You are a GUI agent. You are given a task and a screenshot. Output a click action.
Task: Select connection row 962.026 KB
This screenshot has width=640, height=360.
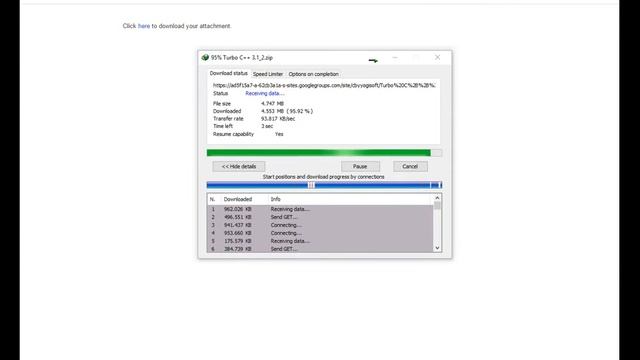point(320,209)
